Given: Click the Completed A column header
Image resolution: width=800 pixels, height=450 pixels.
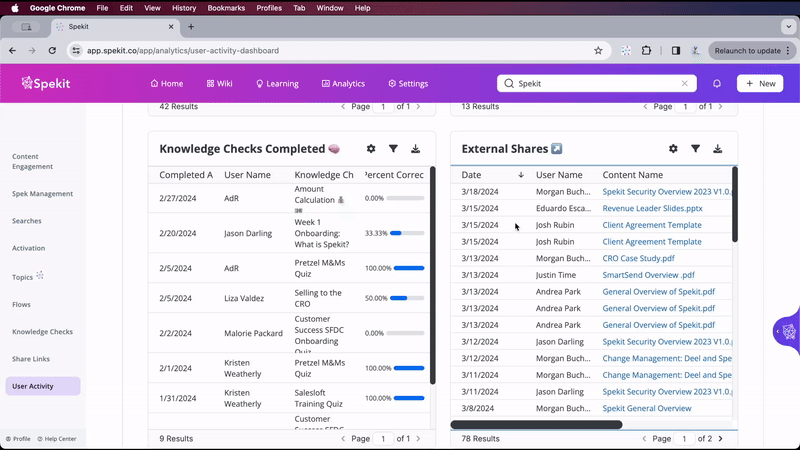Looking at the screenshot, I should (186, 174).
